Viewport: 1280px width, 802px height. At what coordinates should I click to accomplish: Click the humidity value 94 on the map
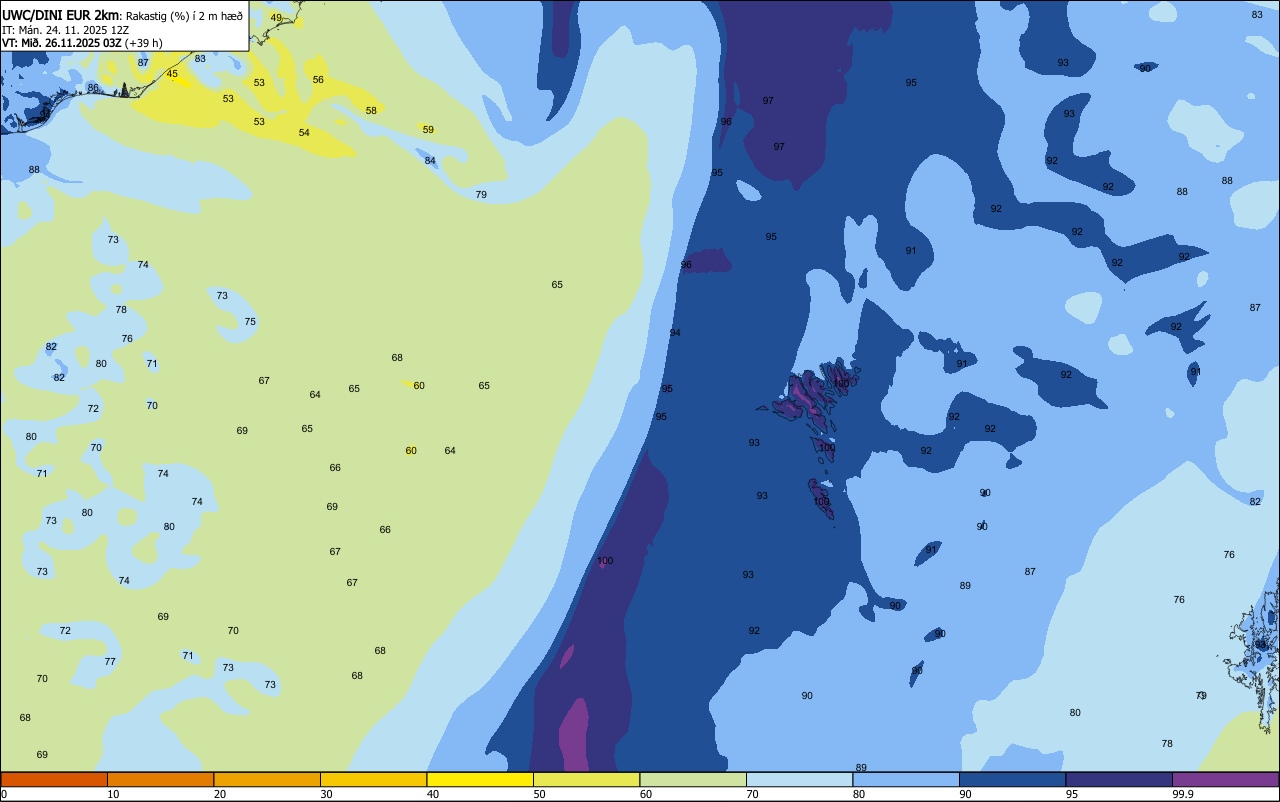coord(675,333)
